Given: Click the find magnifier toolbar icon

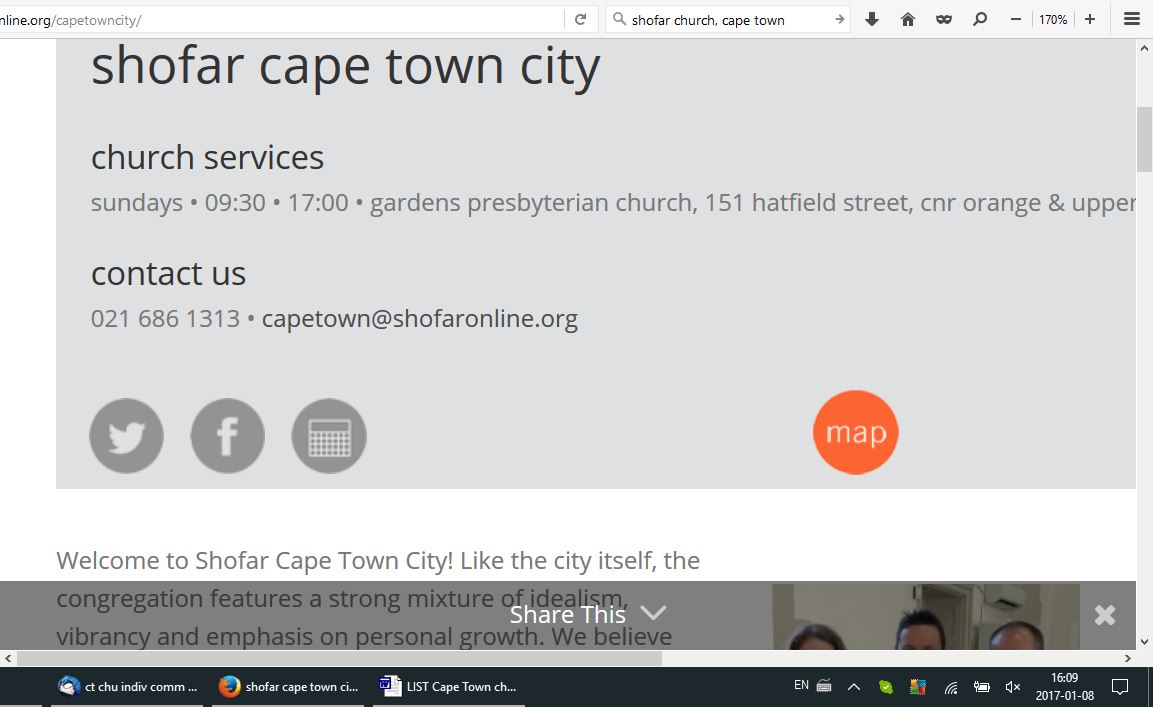Looking at the screenshot, I should click(x=979, y=20).
